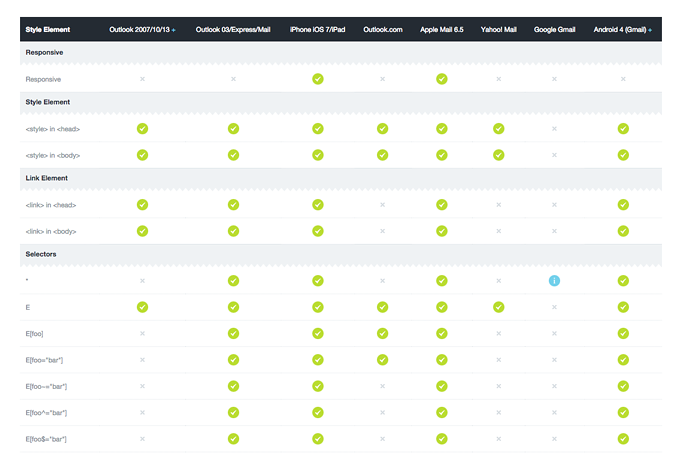This screenshot has height=454, width=683.
Task: Click Responsive checkmark under Apple Mail 6.5
Action: (x=441, y=78)
